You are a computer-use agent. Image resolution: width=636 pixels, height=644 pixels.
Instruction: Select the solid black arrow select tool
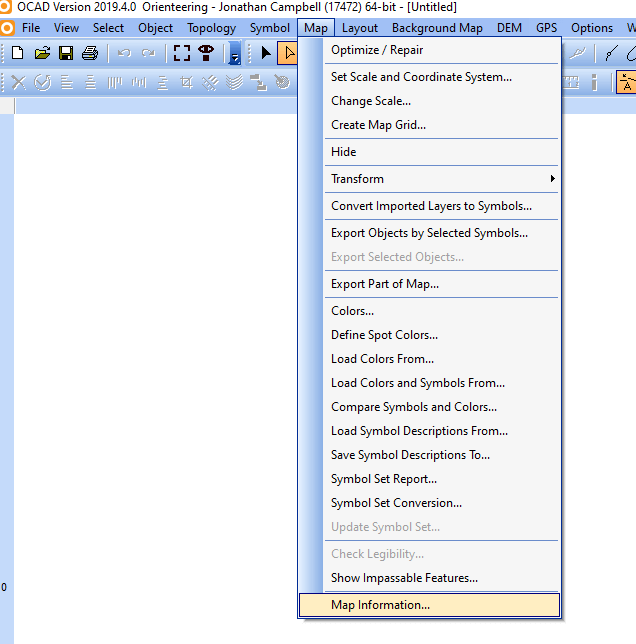coord(266,53)
